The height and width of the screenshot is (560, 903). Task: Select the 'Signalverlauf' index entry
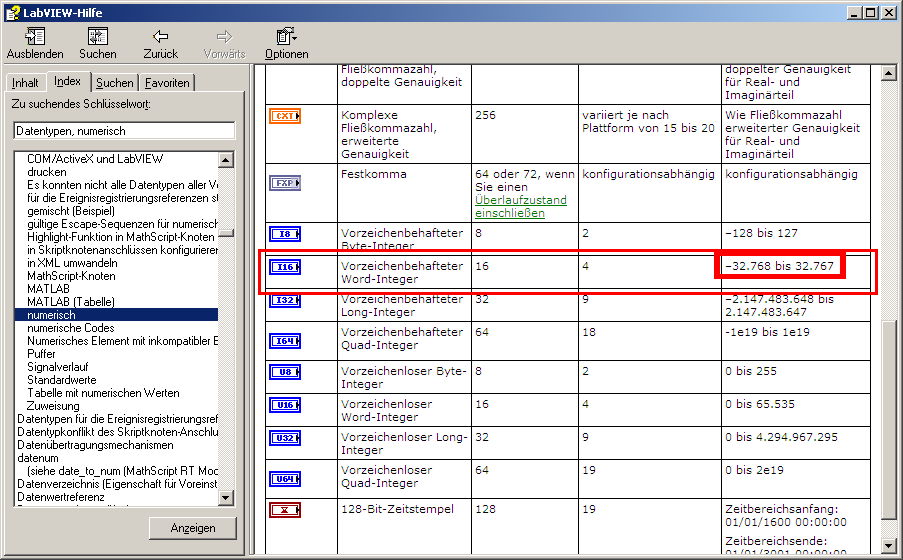coord(58,367)
